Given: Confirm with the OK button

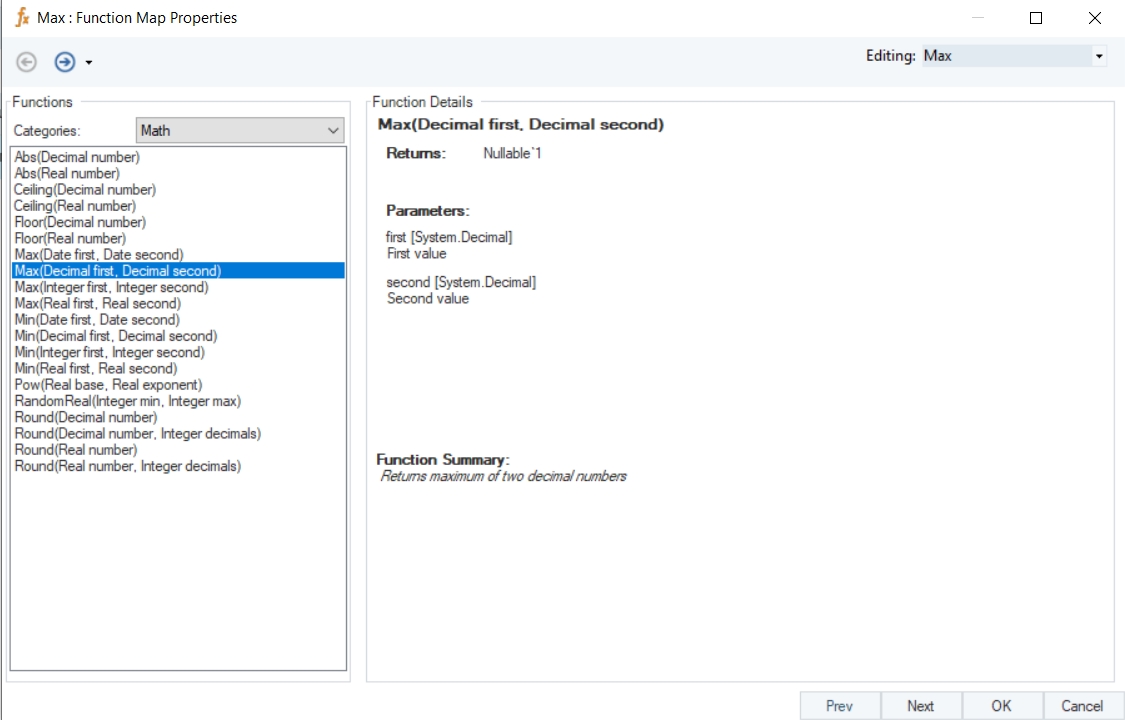Looking at the screenshot, I should click(1001, 706).
